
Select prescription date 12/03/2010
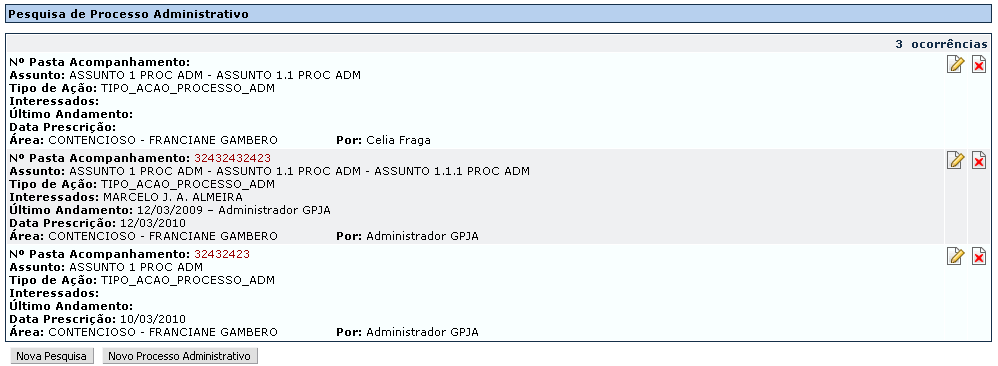click(151, 223)
